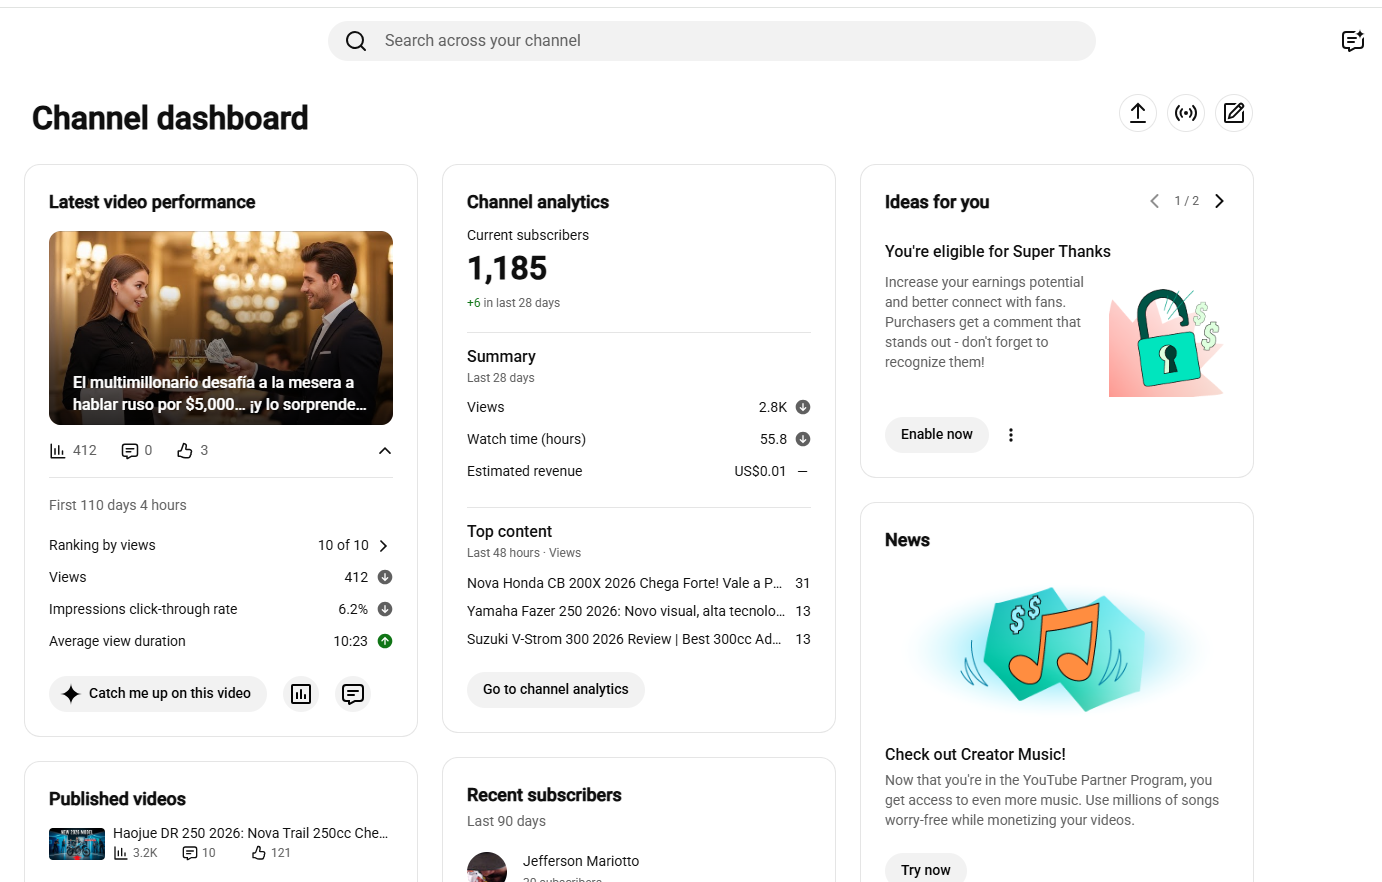The width and height of the screenshot is (1382, 882).
Task: Click the down-arrow beside Watch time 55.8
Action: [803, 439]
